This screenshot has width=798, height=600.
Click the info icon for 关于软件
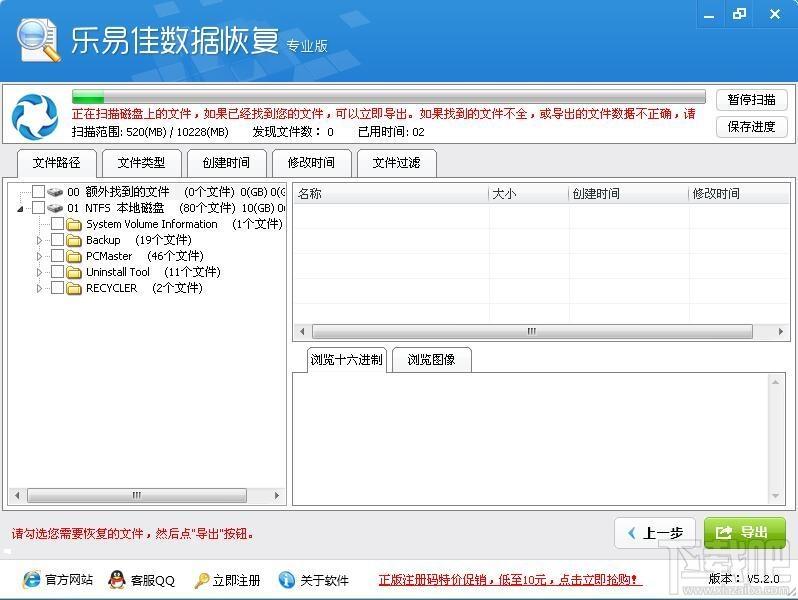click(x=287, y=580)
